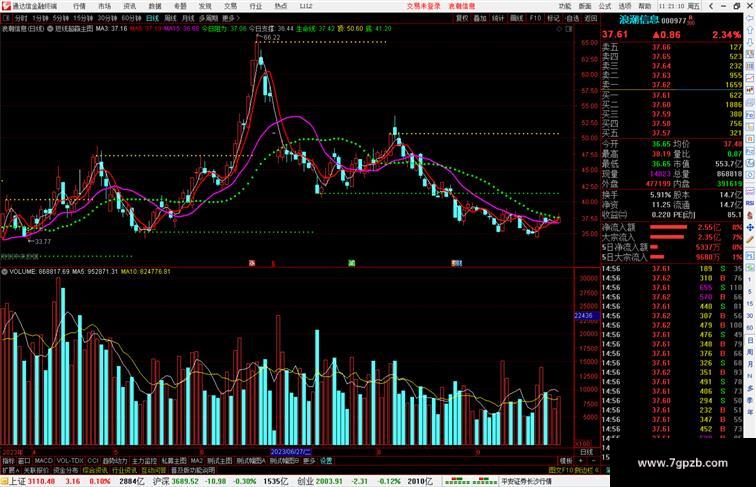
Task: Open the 行业资讯 tab
Action: 124,470
